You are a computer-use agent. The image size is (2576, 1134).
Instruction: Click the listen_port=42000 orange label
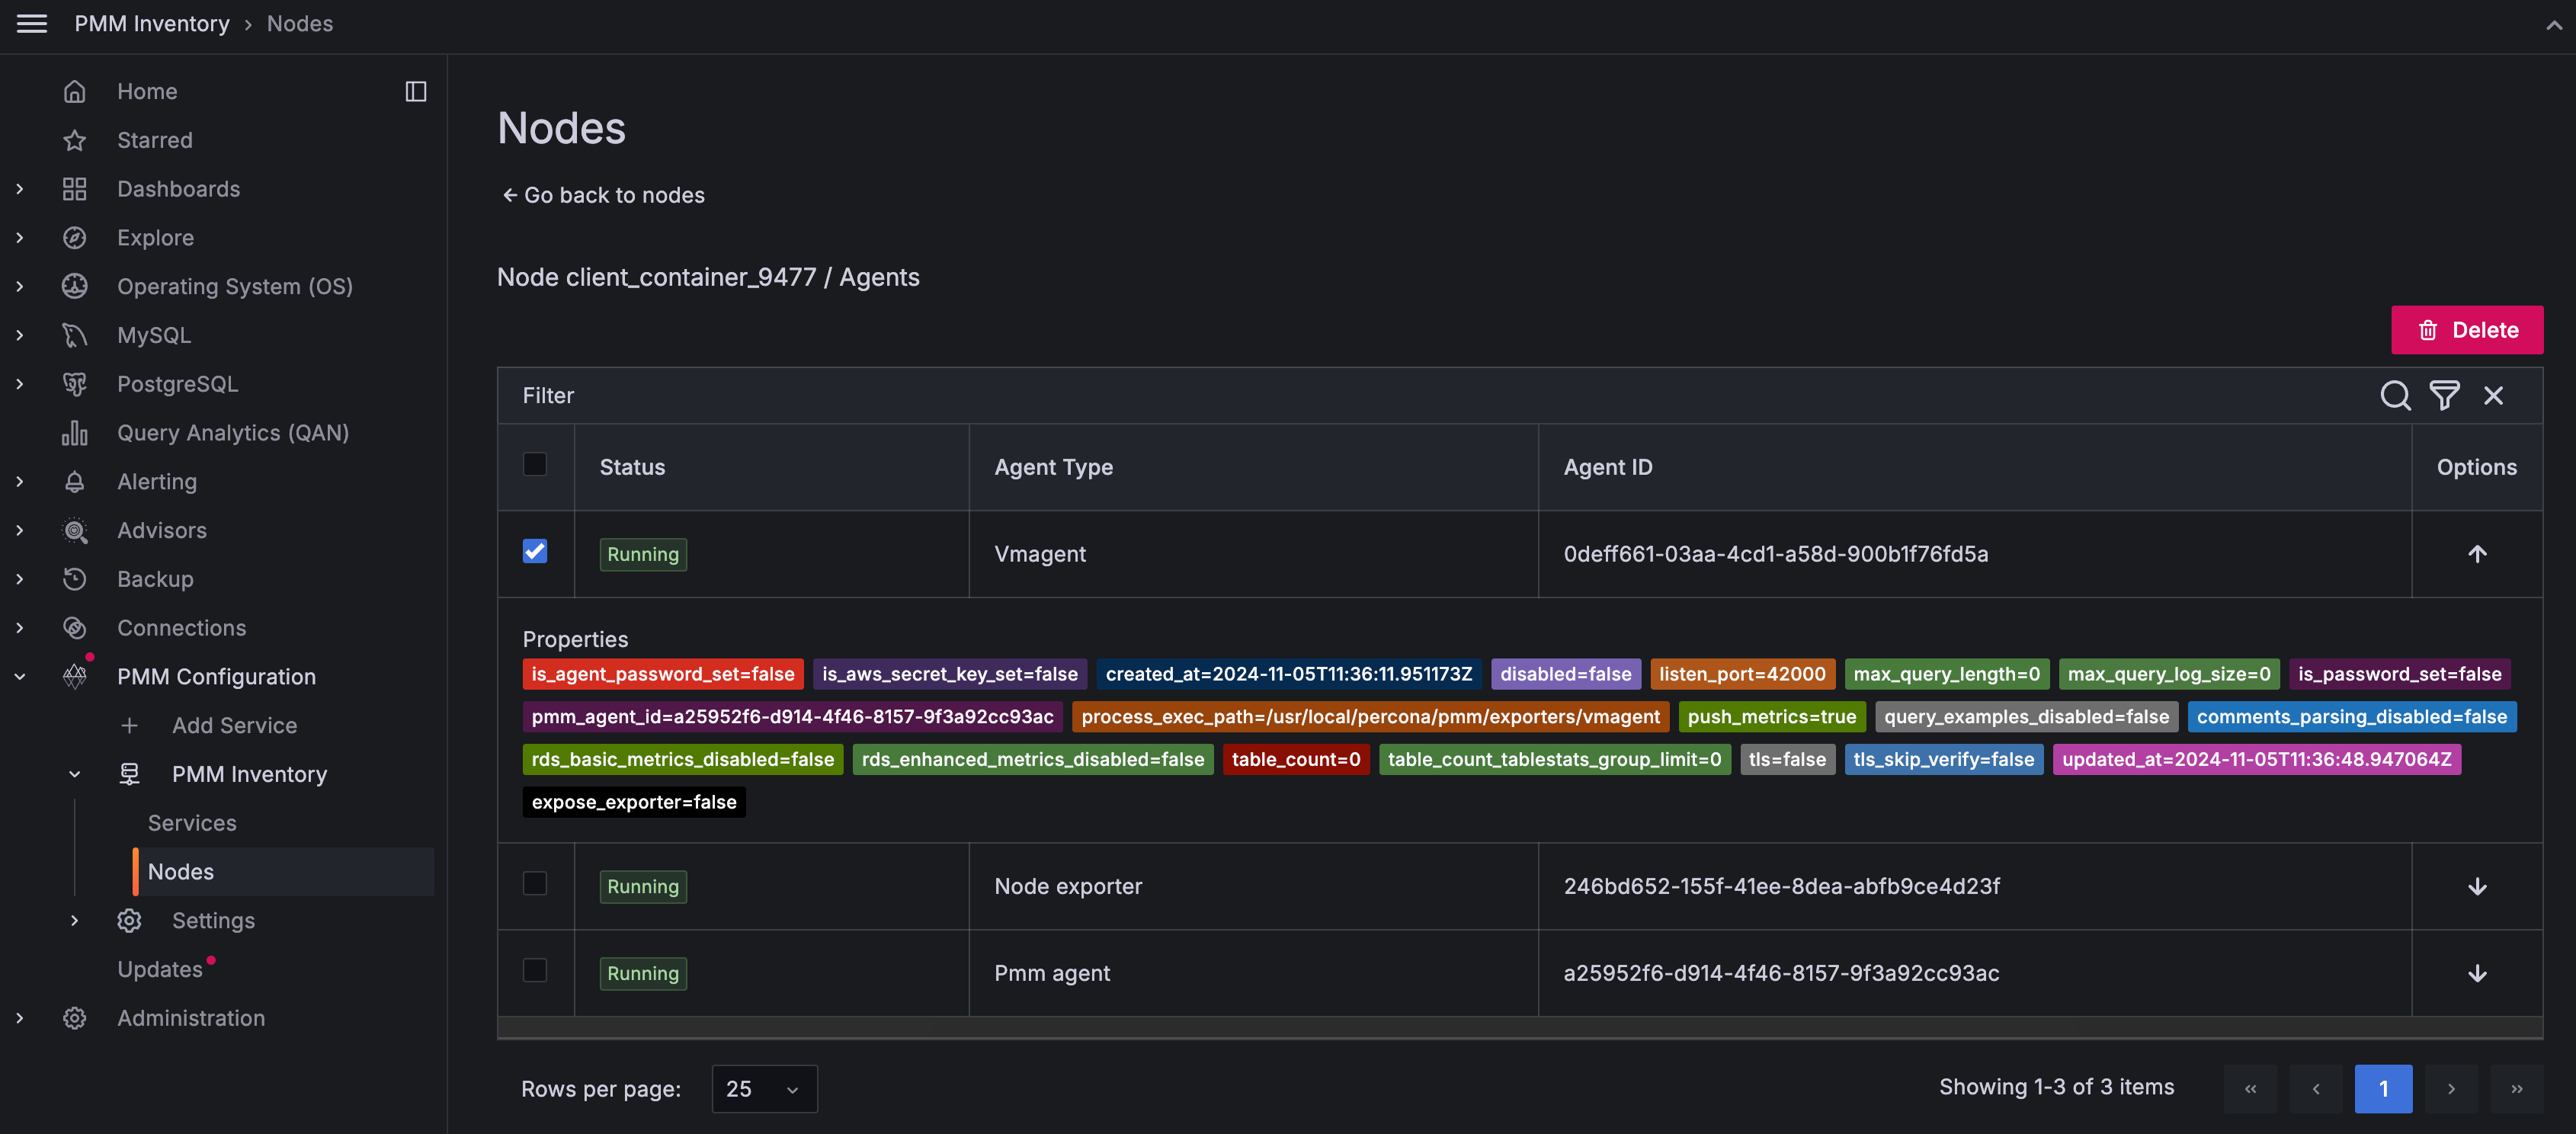pyautogui.click(x=1741, y=675)
